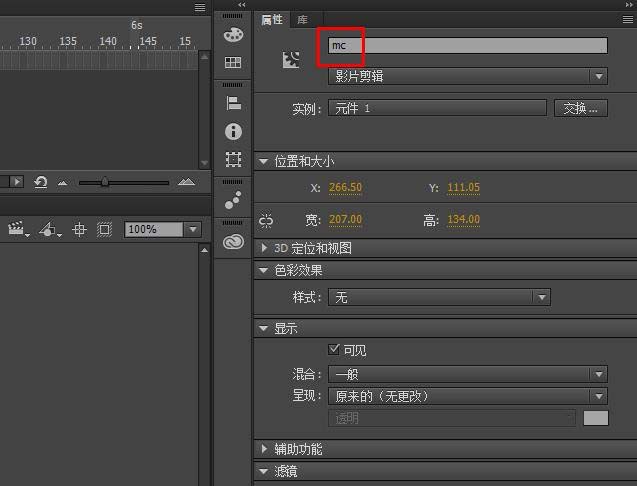Click the Center Stage icon
The width and height of the screenshot is (637, 486).
pyautogui.click(x=79, y=230)
